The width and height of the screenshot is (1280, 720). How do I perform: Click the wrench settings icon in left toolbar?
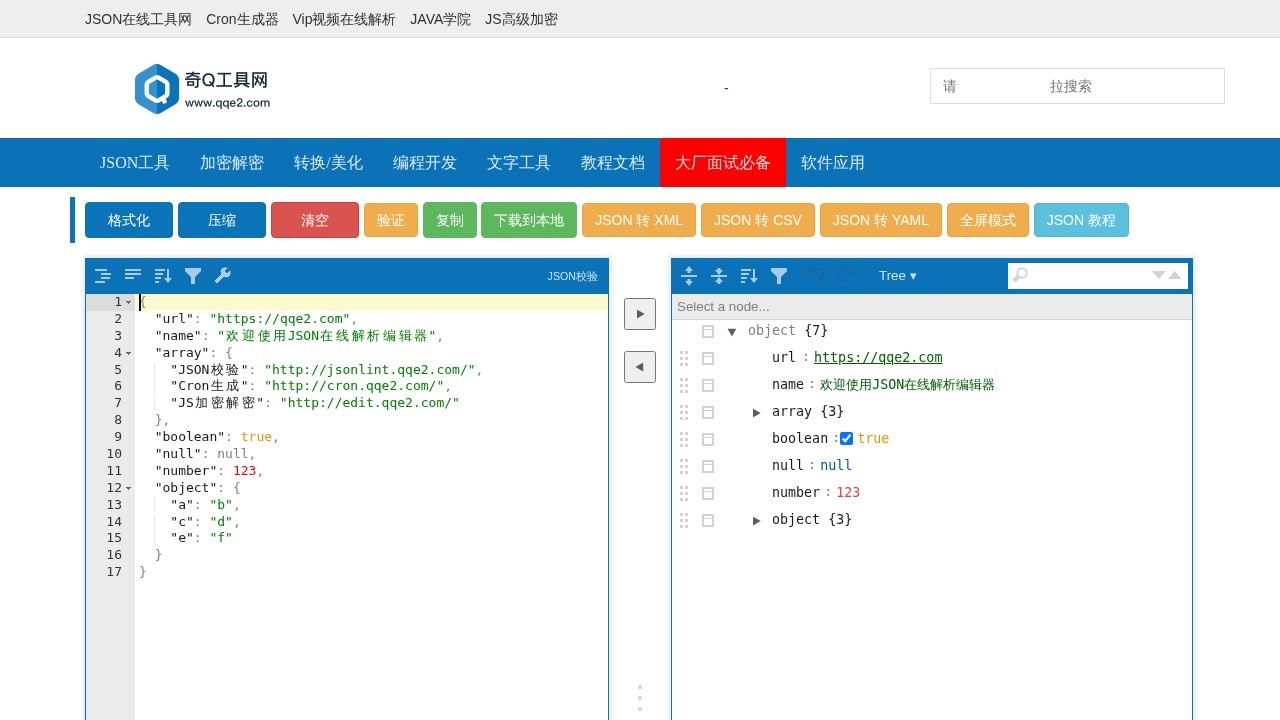(x=222, y=275)
